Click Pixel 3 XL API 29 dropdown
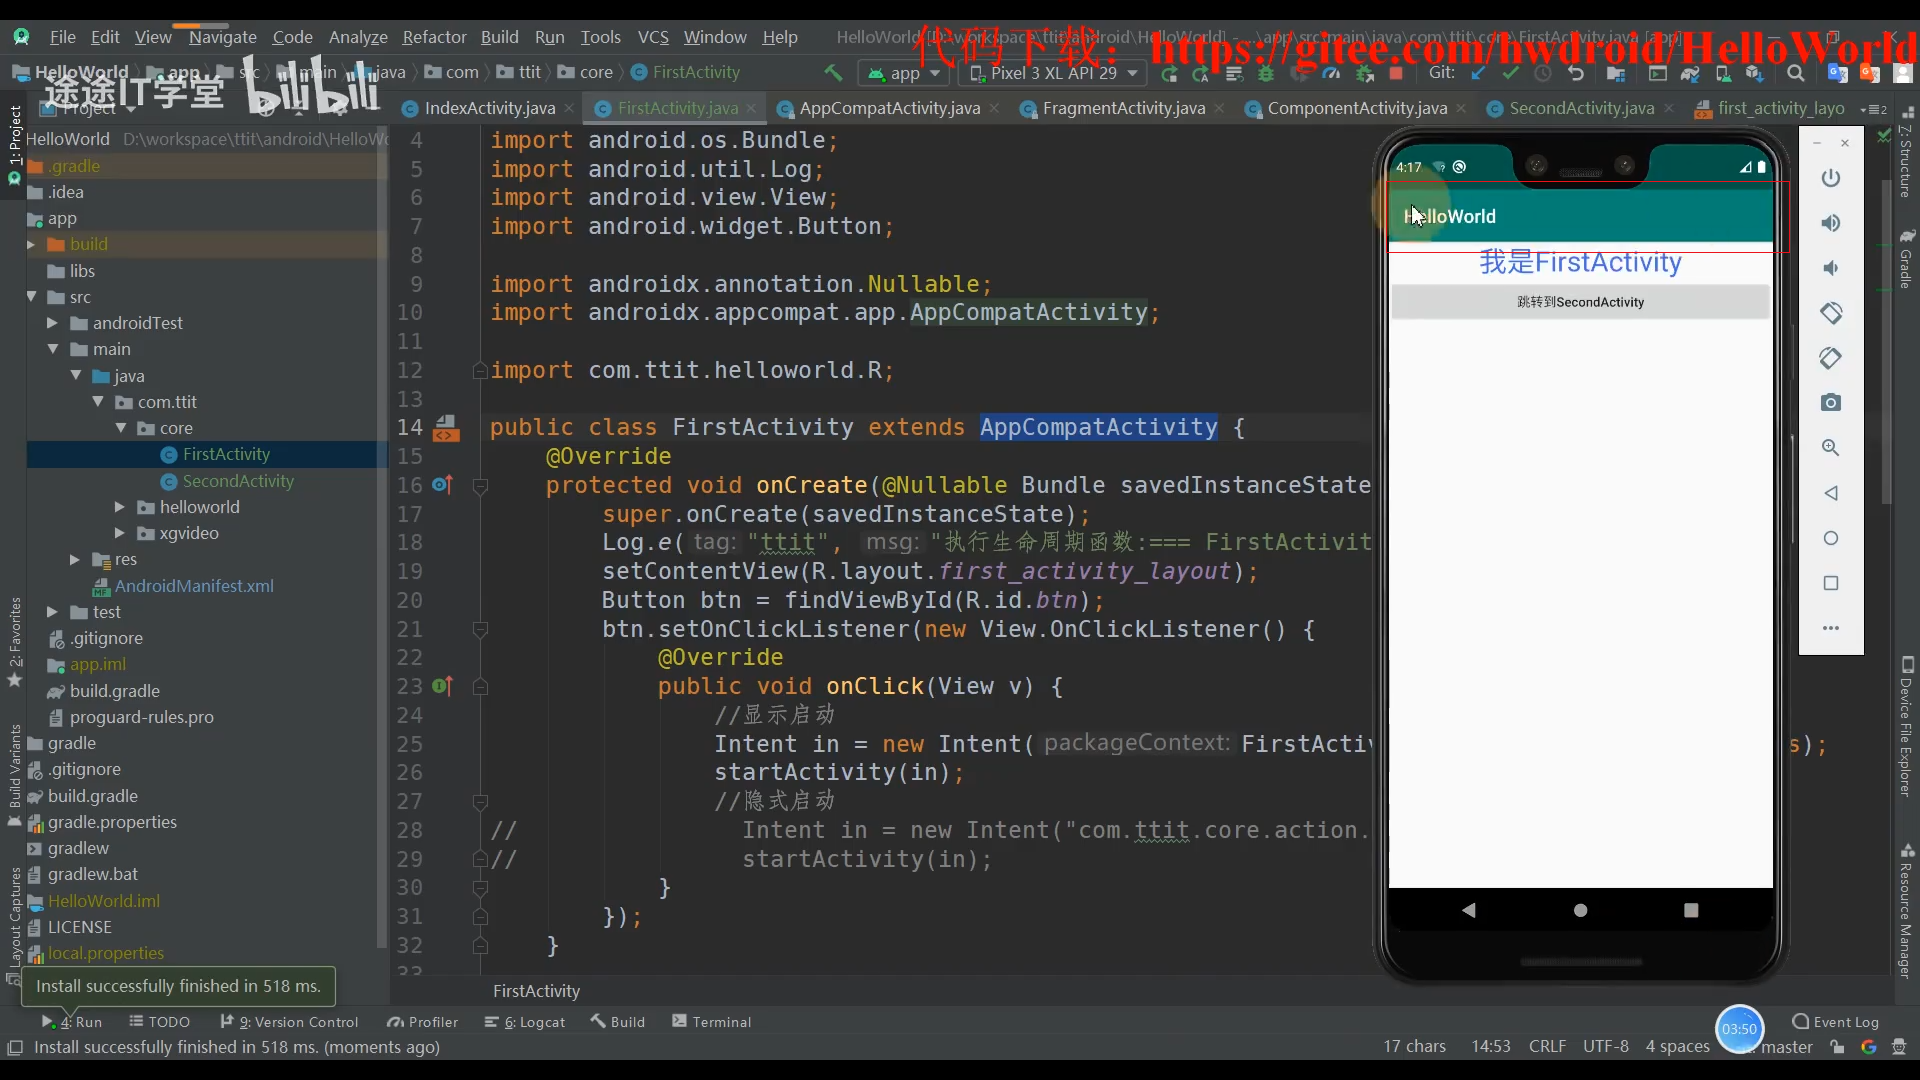 tap(1054, 73)
